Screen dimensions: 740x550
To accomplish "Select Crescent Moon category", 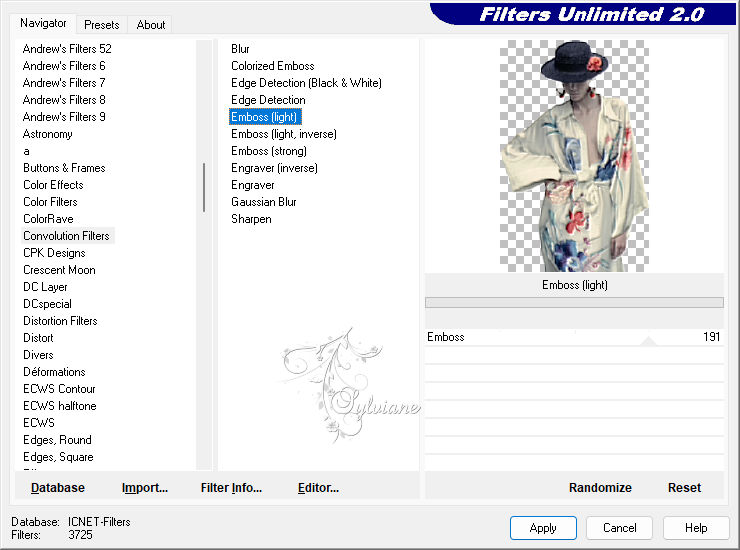I will [x=59, y=270].
